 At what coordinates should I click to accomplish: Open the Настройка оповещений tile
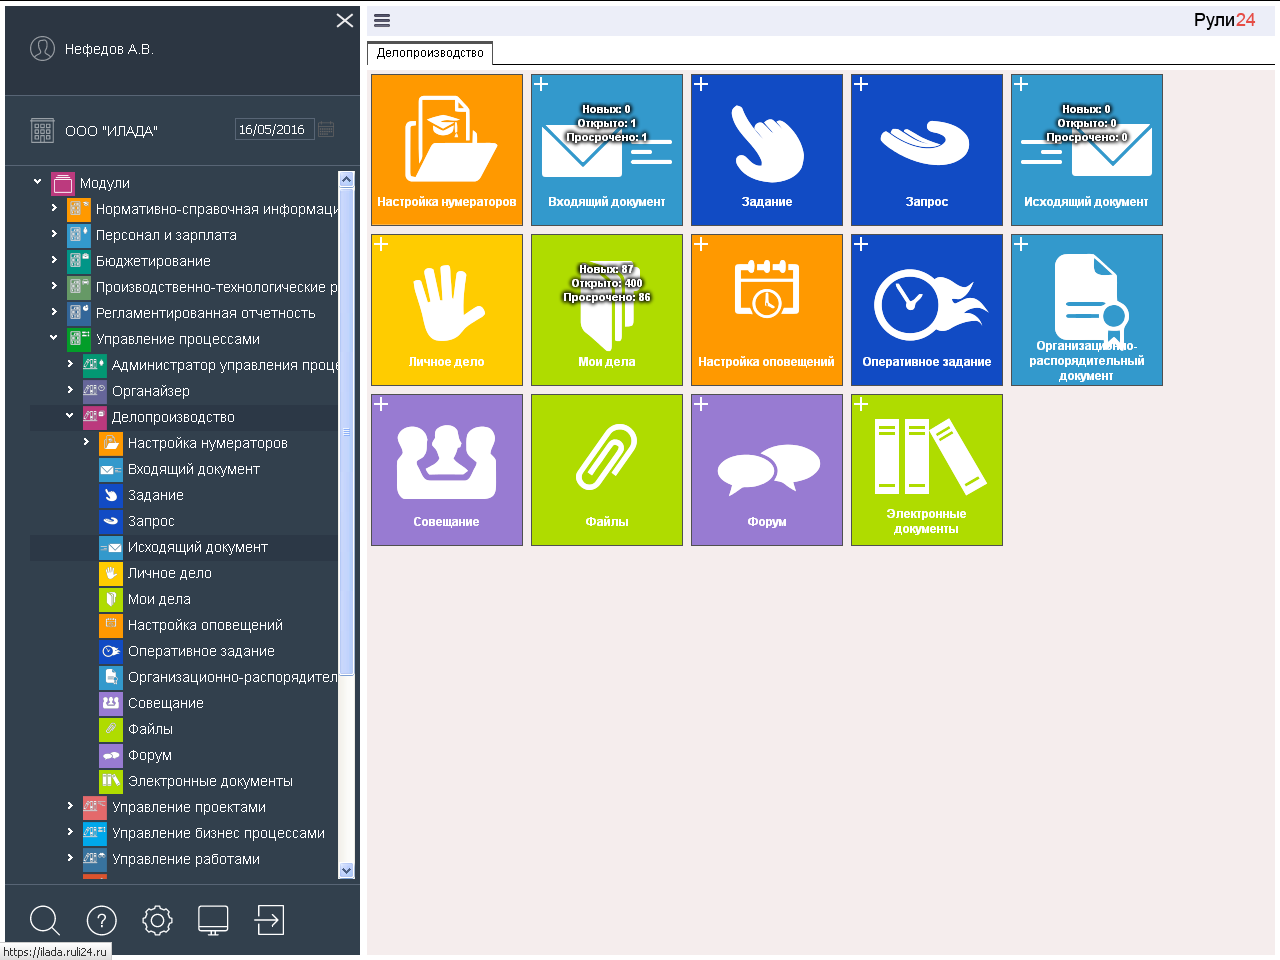pos(767,310)
